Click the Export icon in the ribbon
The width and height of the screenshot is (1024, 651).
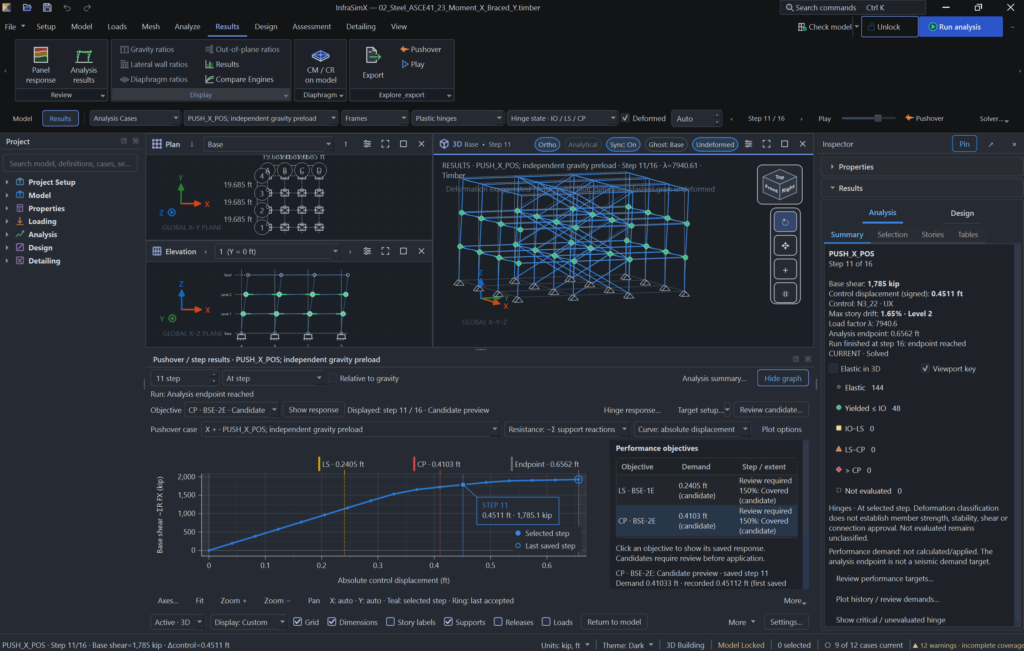pos(373,63)
